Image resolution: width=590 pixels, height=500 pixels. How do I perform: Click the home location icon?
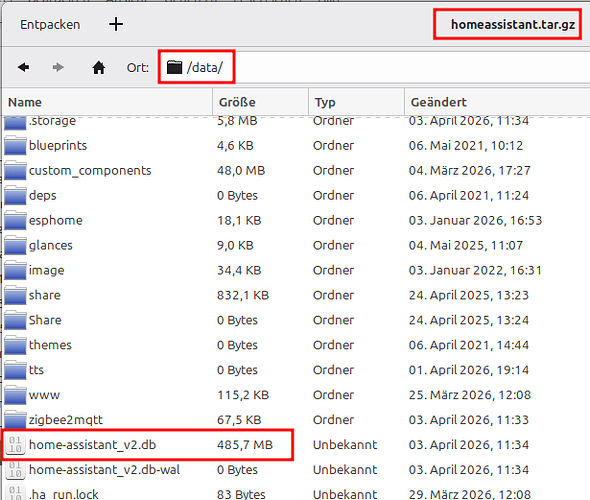click(x=99, y=68)
